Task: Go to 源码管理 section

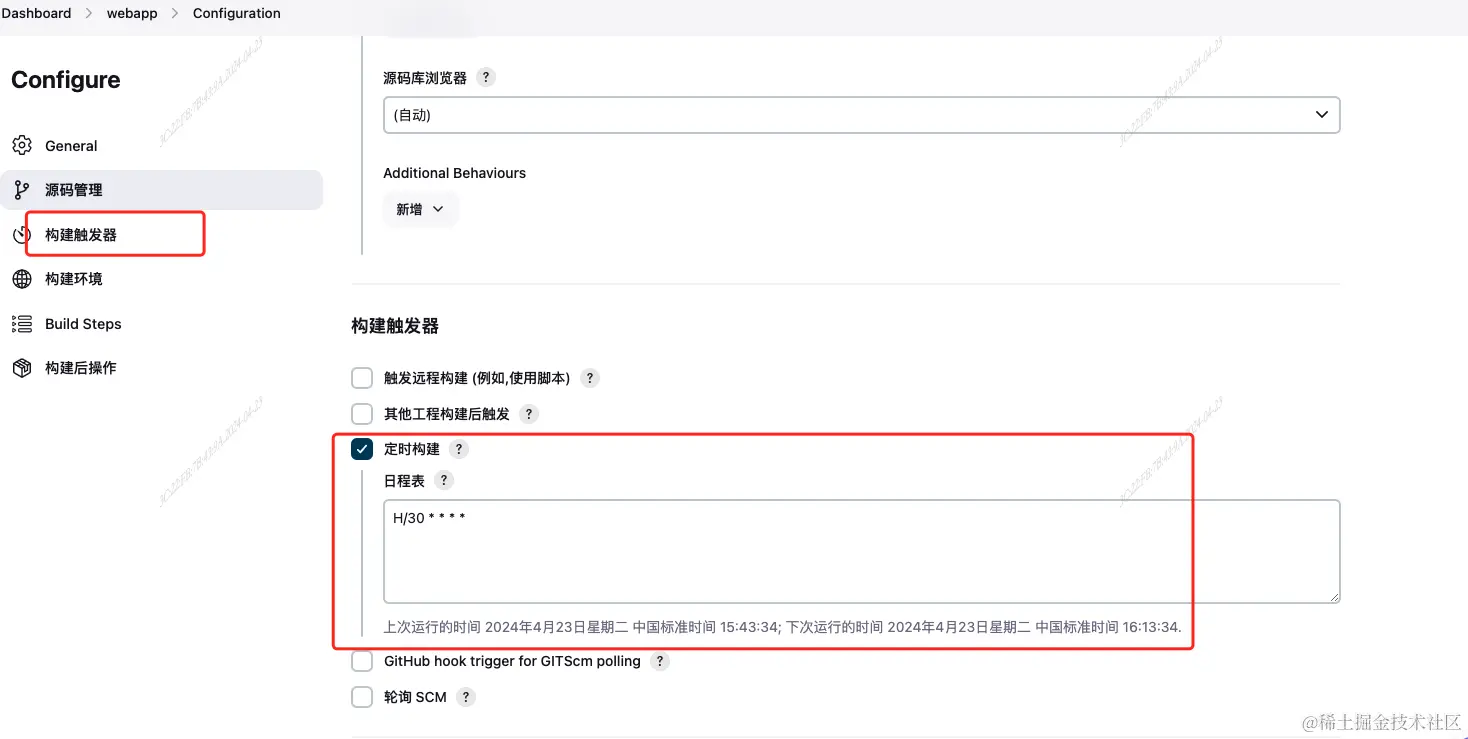Action: coord(161,190)
